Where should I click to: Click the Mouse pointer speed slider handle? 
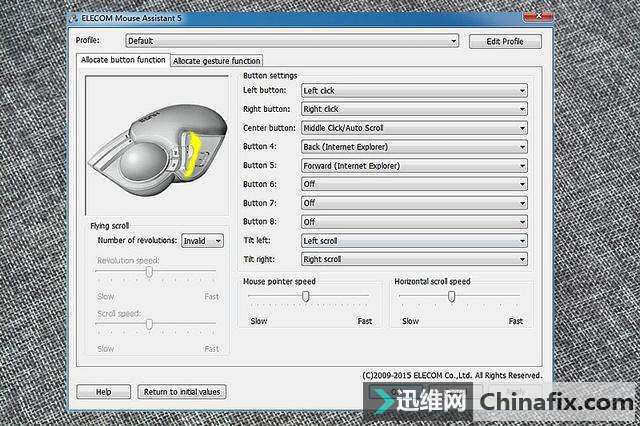[305, 296]
